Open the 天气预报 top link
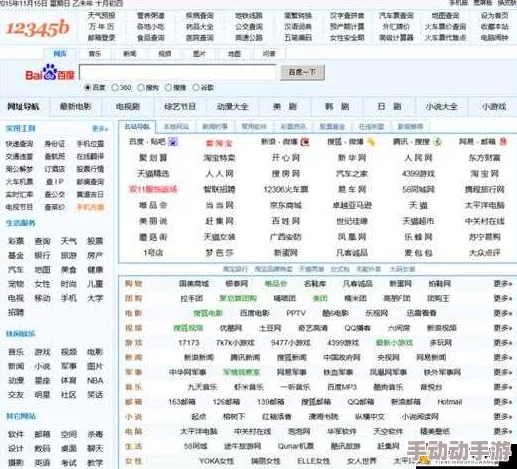 coord(102,16)
